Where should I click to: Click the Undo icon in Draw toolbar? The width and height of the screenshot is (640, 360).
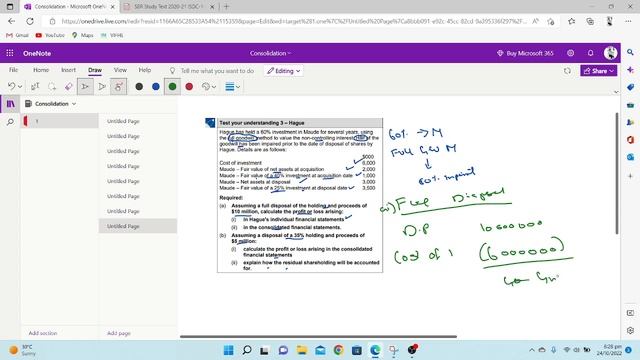tap(11, 86)
